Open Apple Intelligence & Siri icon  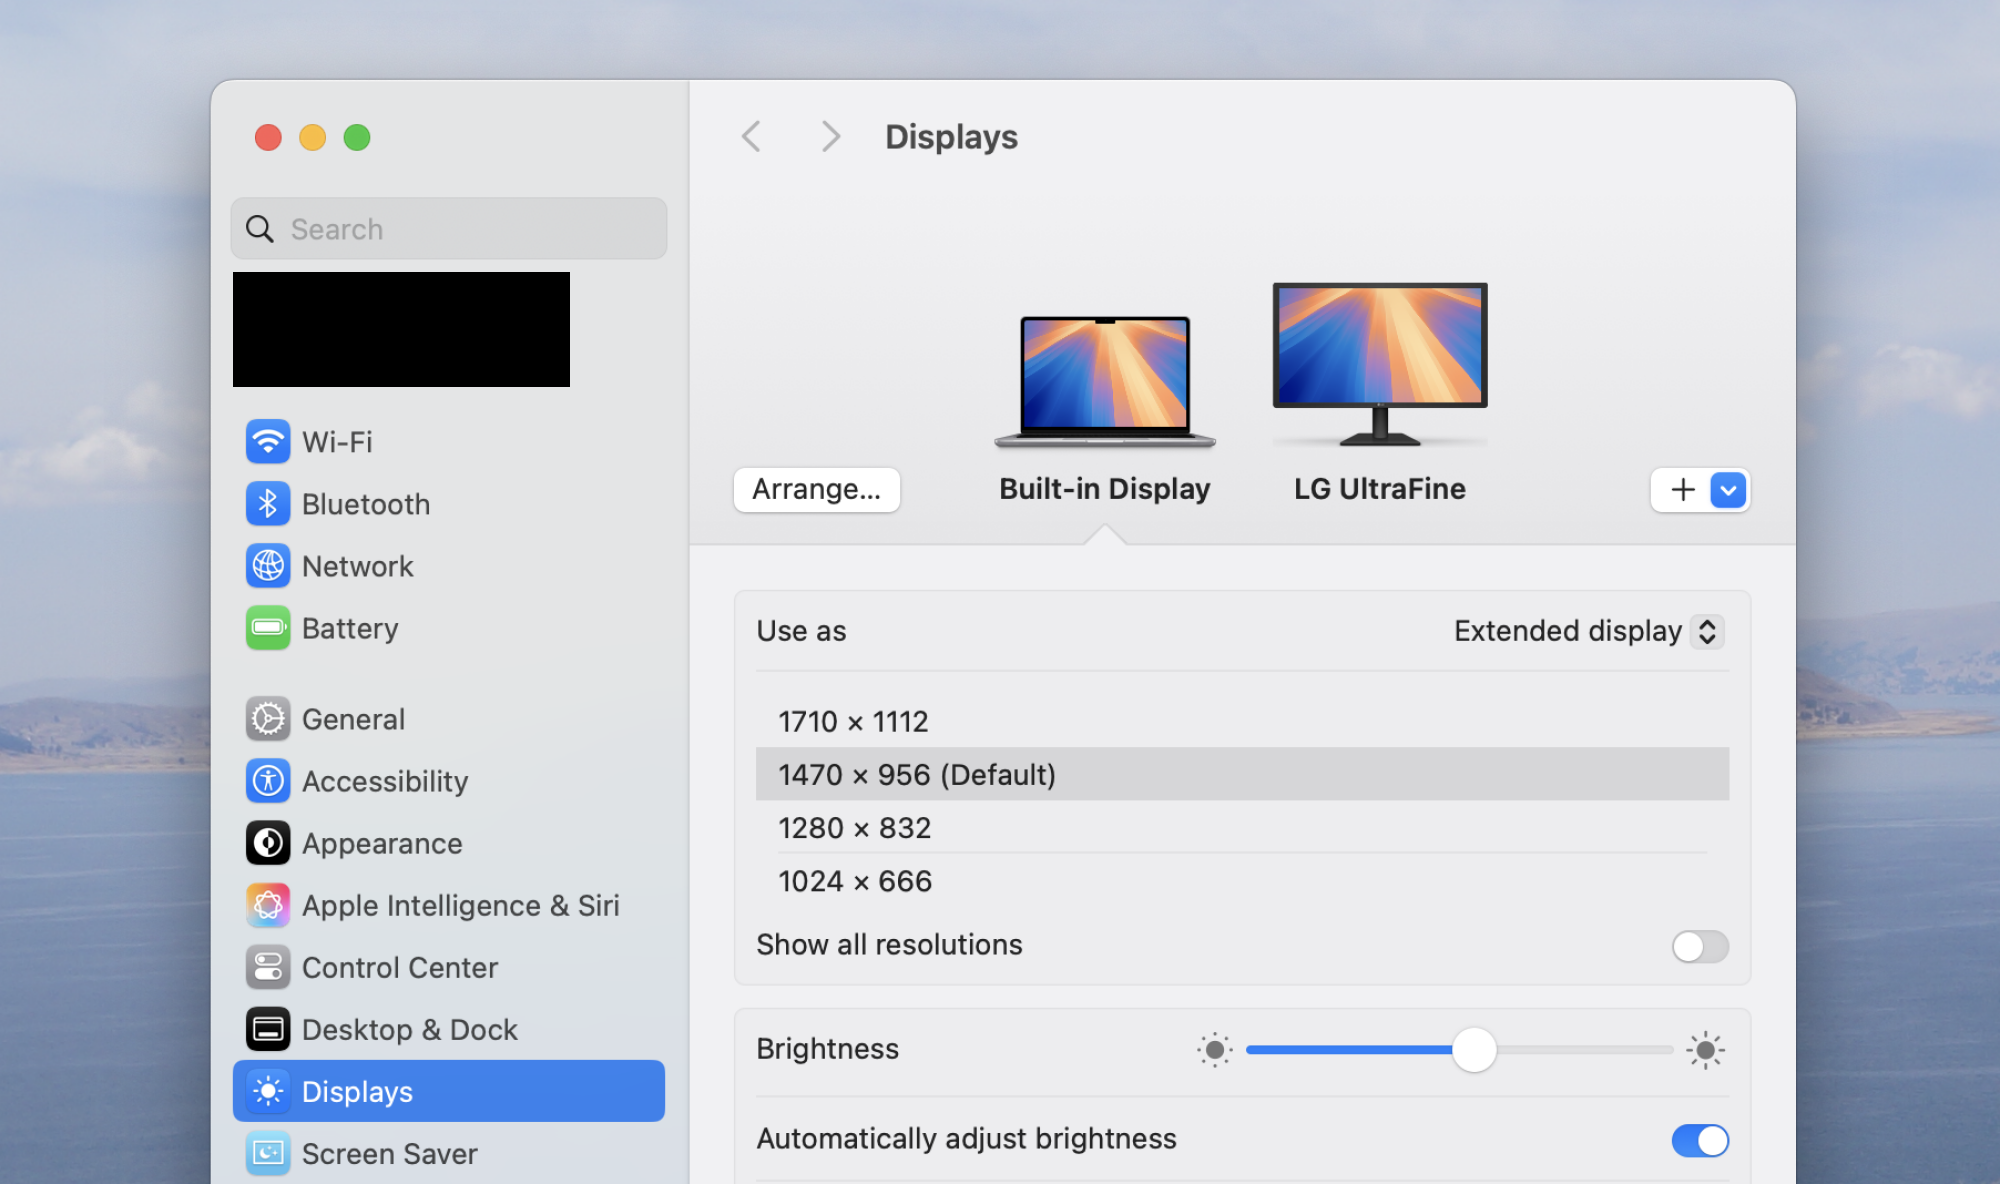click(268, 905)
